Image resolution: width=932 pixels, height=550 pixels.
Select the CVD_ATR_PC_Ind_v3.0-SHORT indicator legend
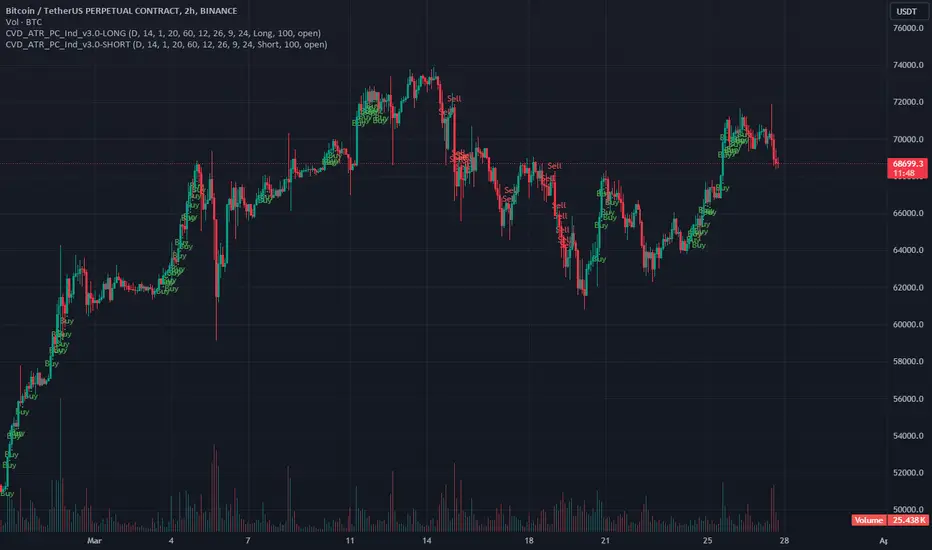coord(166,45)
